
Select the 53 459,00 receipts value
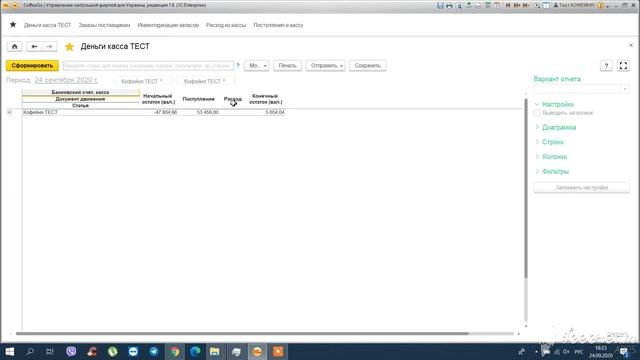click(207, 112)
